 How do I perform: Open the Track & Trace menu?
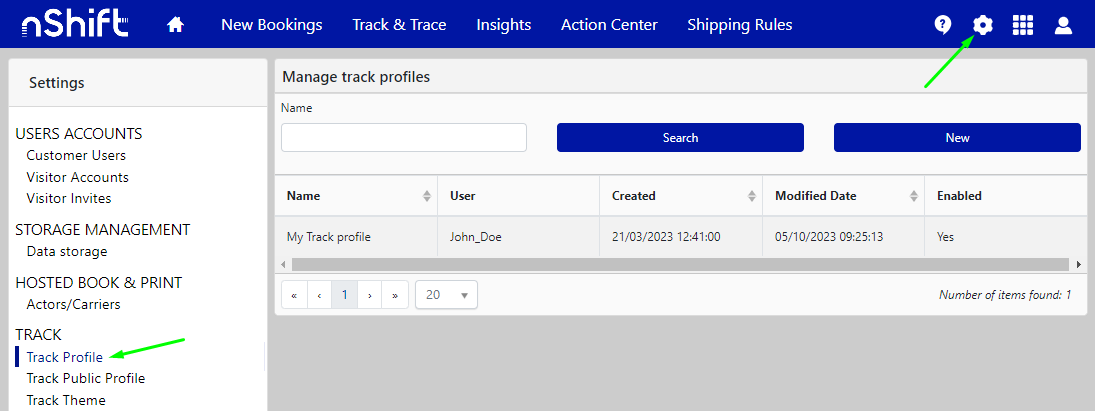click(x=399, y=25)
